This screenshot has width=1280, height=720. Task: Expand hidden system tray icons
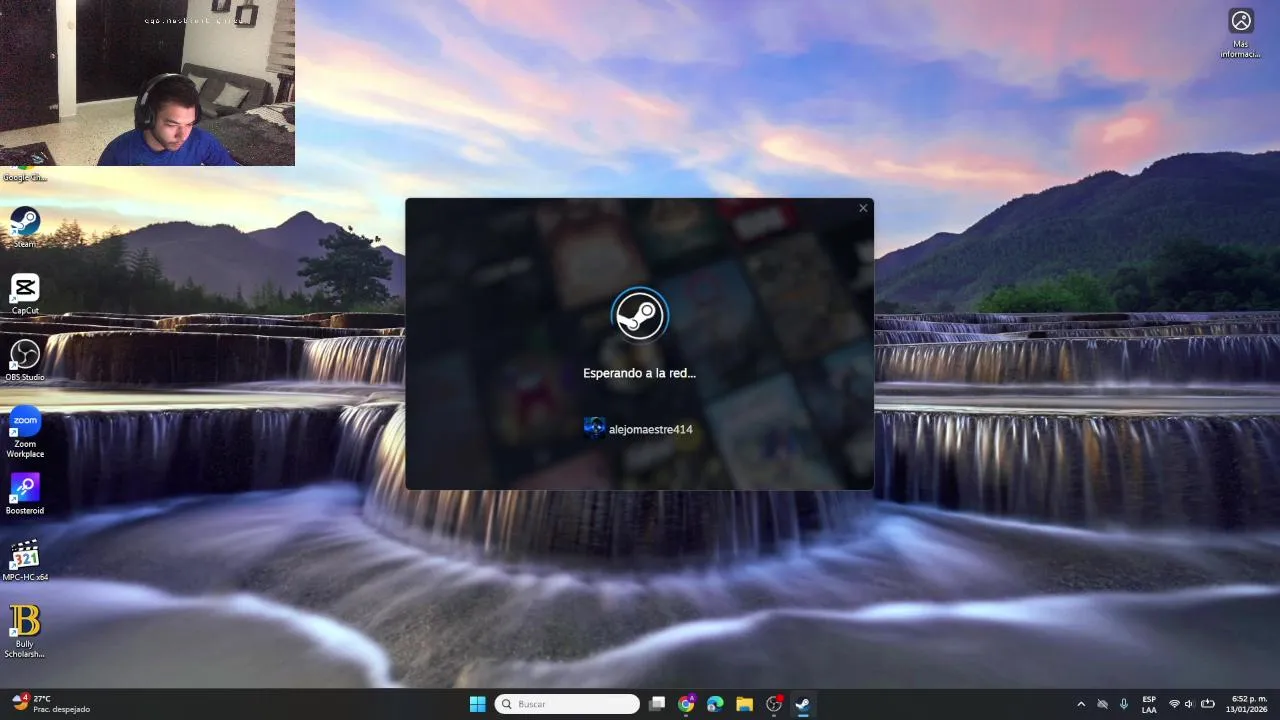click(x=1081, y=704)
